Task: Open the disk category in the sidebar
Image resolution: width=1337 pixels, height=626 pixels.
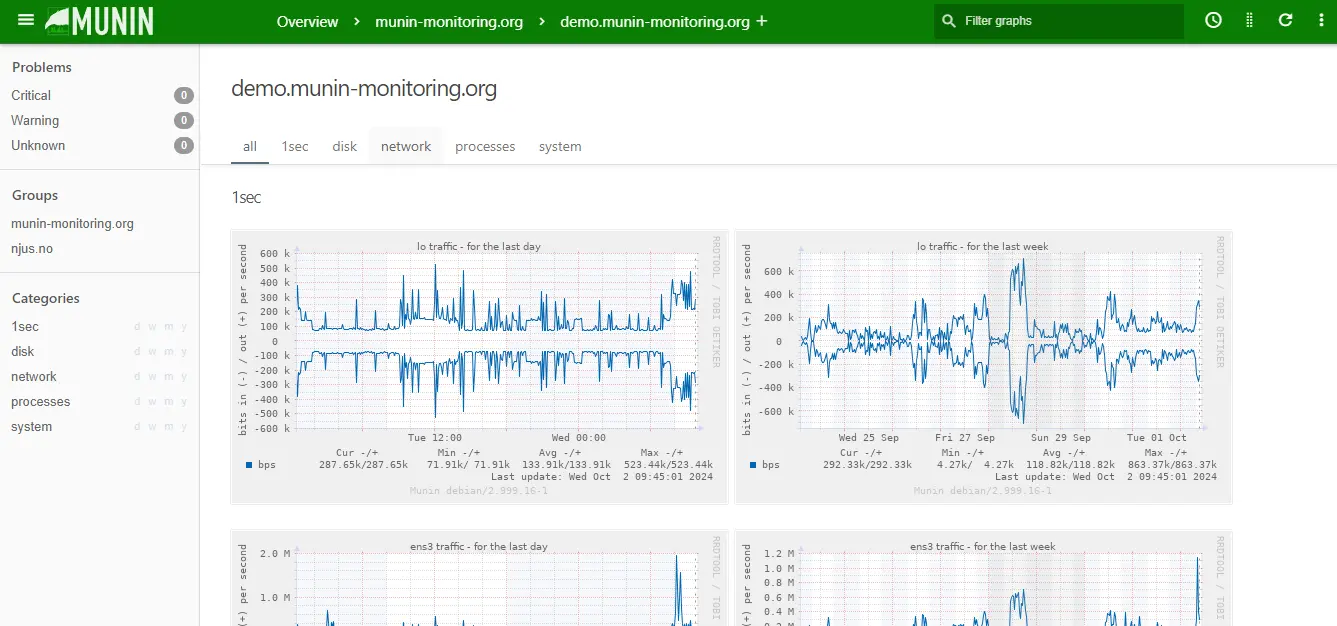Action: (x=23, y=352)
